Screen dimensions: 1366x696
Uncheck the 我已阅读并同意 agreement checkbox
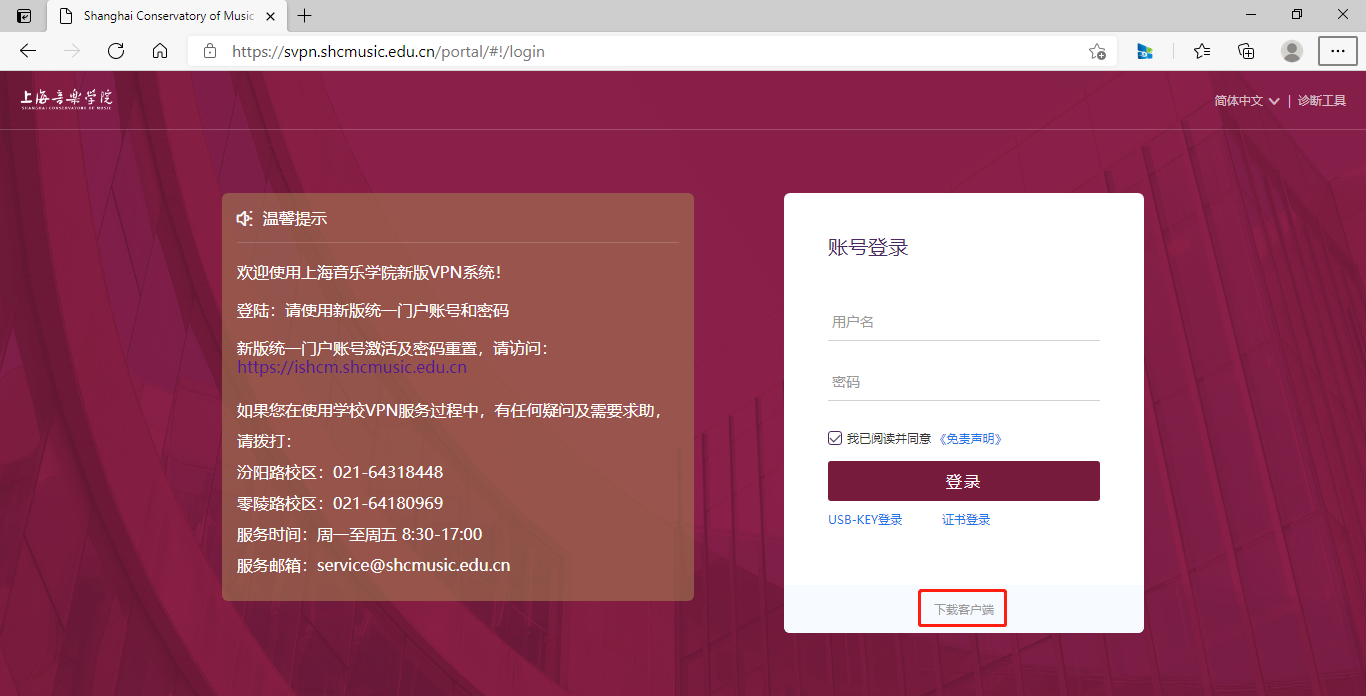pyautogui.click(x=835, y=438)
